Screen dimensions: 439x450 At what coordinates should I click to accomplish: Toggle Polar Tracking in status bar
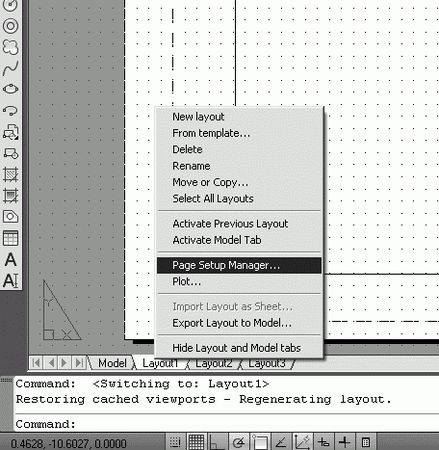coord(239,442)
